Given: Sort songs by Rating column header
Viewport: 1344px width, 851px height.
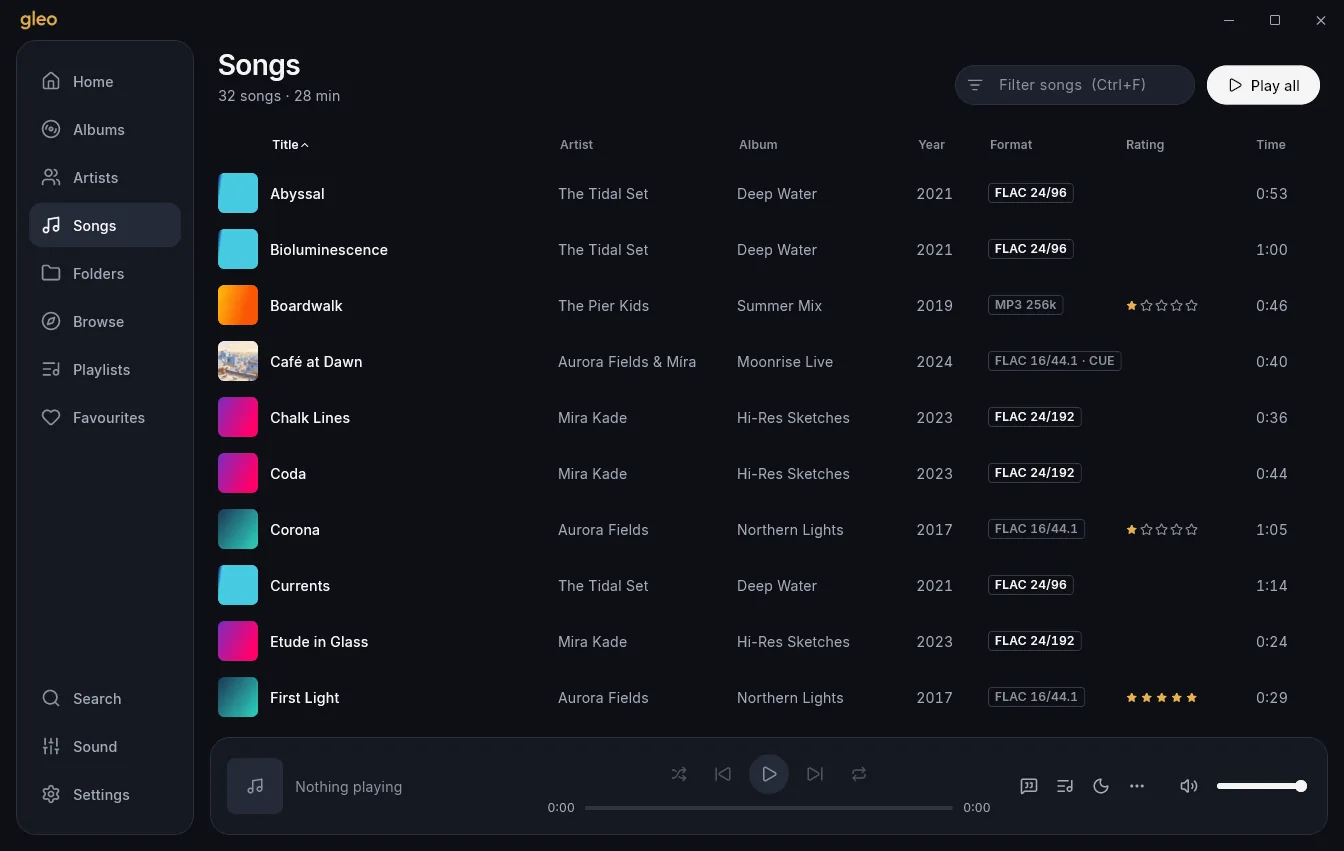Looking at the screenshot, I should 1145,145.
